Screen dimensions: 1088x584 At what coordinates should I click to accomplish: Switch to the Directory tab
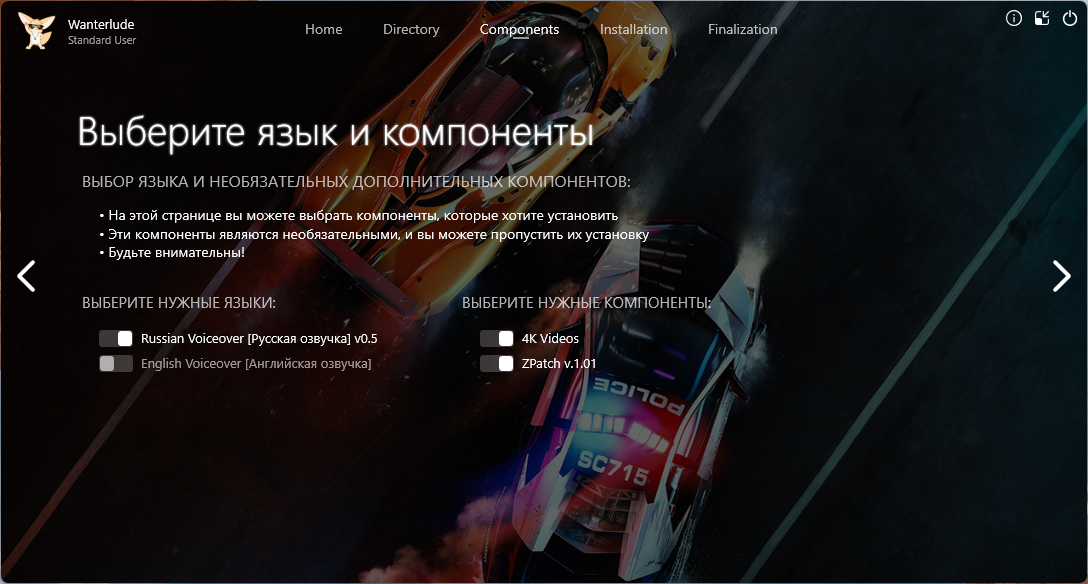pos(411,29)
